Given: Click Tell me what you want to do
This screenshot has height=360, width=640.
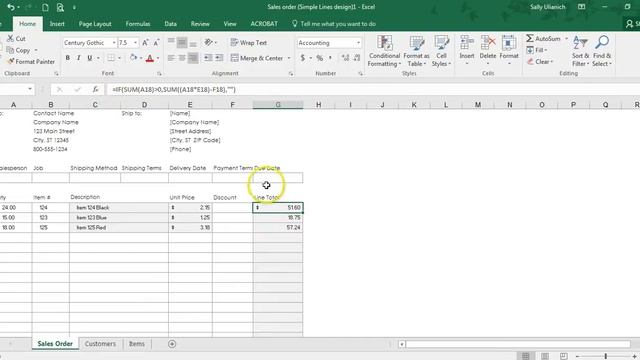Looking at the screenshot, I should click(x=333, y=24).
